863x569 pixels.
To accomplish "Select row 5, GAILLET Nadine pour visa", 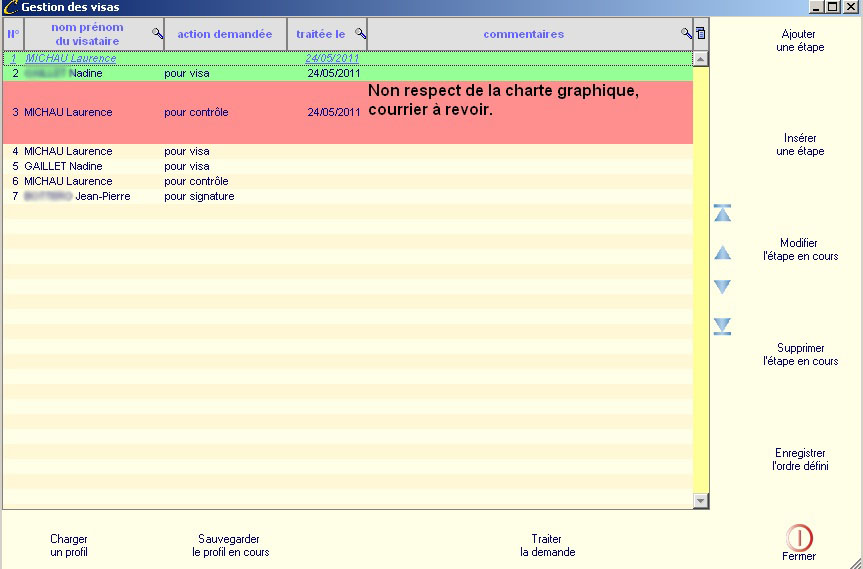I will 200,166.
